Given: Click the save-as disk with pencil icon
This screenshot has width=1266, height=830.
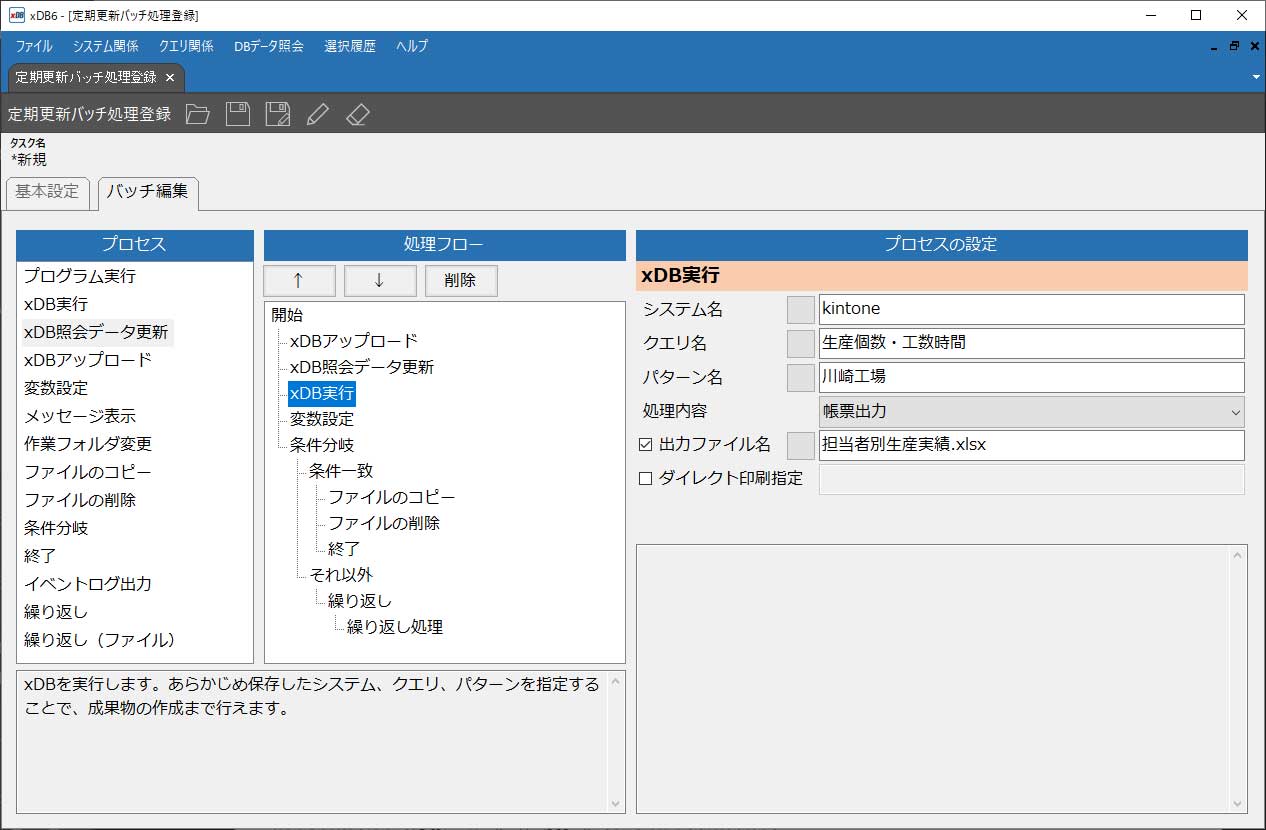Looking at the screenshot, I should [x=277, y=114].
